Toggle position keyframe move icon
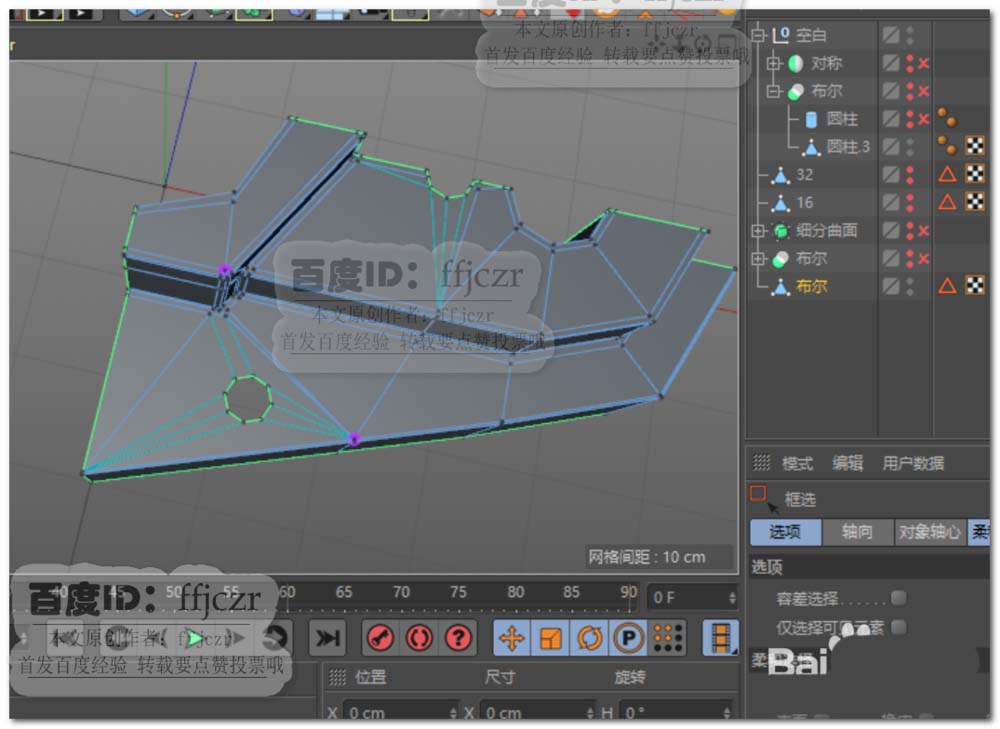The width and height of the screenshot is (1000, 729). click(x=512, y=637)
